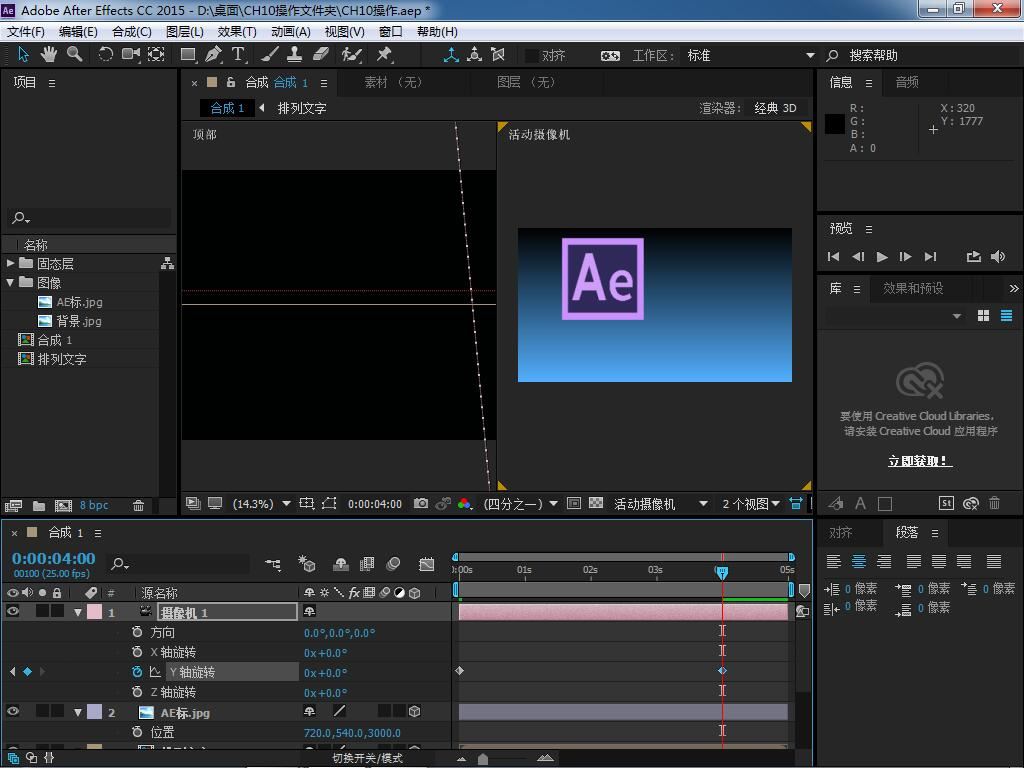
Task: Enable the Snapping (对齐) checkbox
Action: point(532,56)
